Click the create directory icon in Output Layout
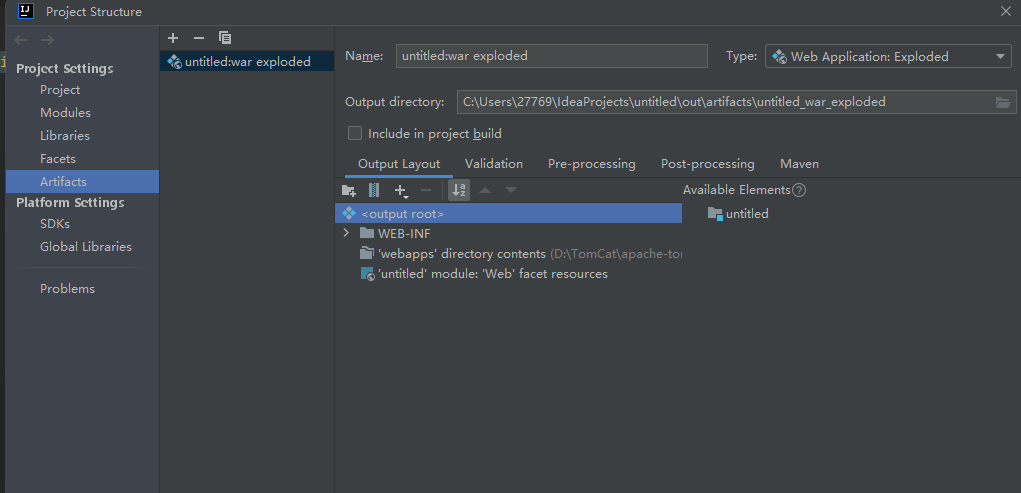Image resolution: width=1021 pixels, height=493 pixels. point(348,190)
